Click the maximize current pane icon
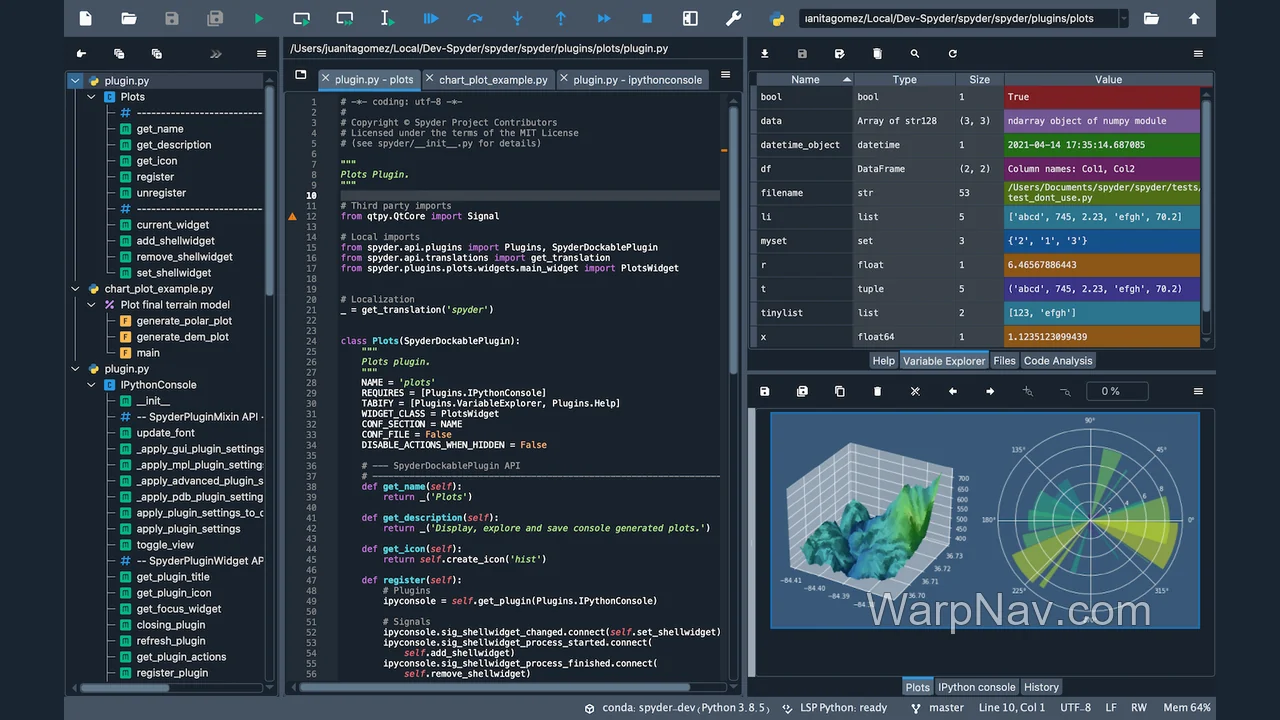The width and height of the screenshot is (1280, 720). point(690,18)
